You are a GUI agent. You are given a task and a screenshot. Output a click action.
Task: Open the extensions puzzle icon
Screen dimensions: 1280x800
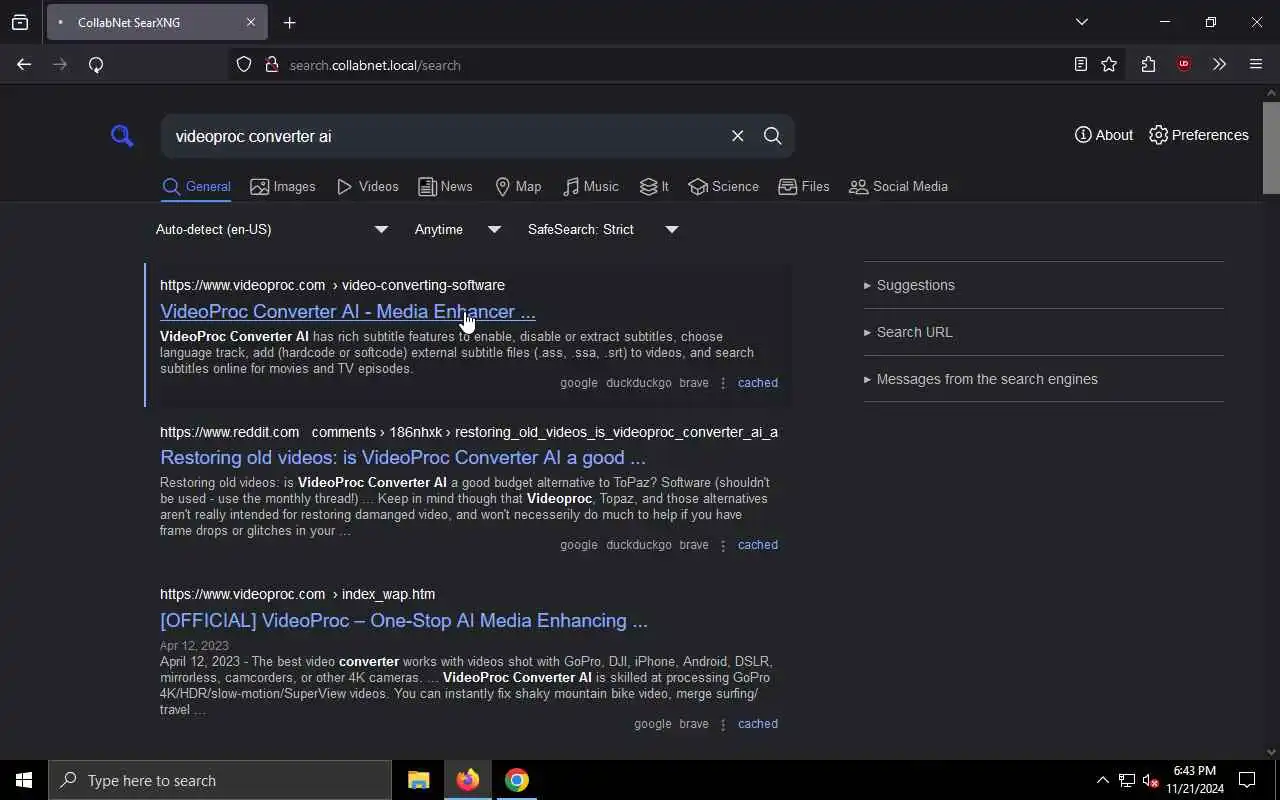(1148, 65)
